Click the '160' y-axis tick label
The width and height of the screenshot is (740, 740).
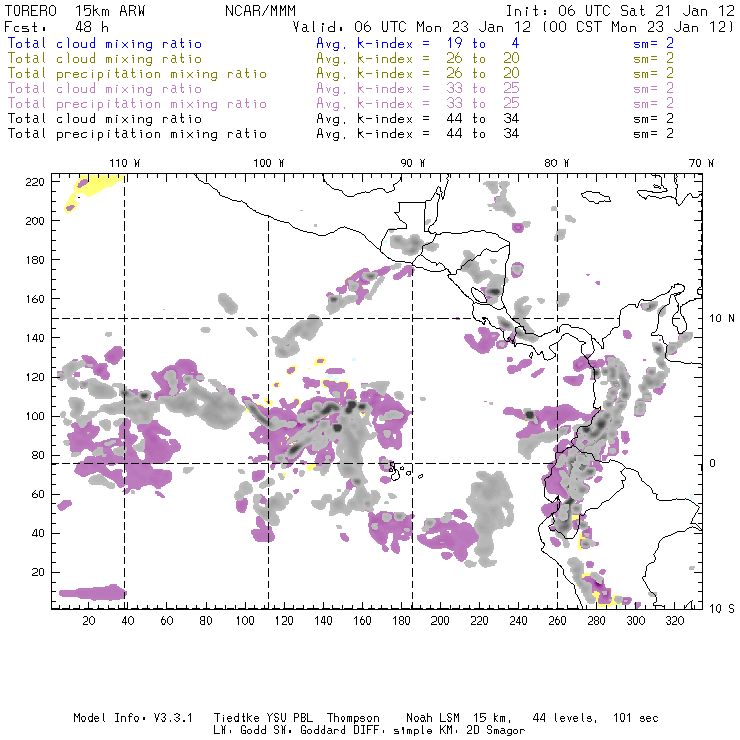point(35,299)
